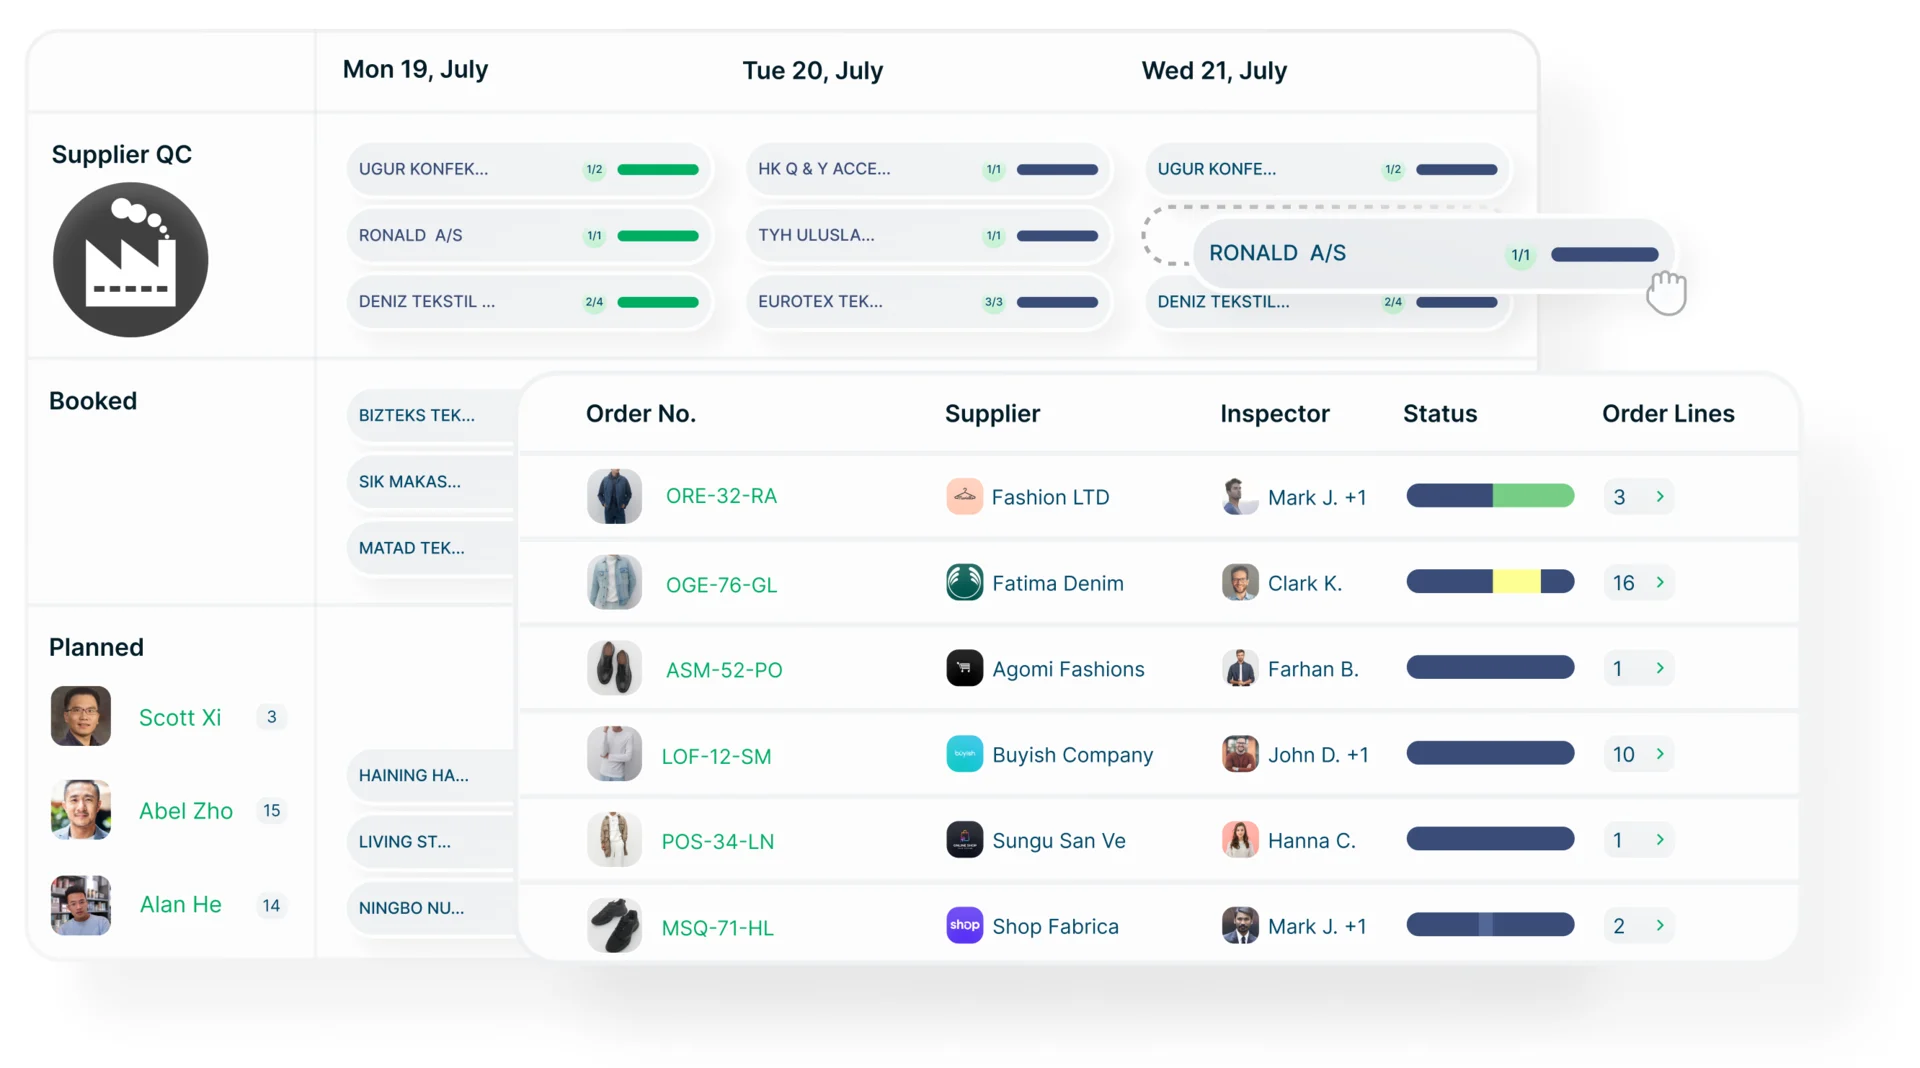The width and height of the screenshot is (1920, 1068).
Task: Expand order lines for ORE-32-RA
Action: [1660, 496]
